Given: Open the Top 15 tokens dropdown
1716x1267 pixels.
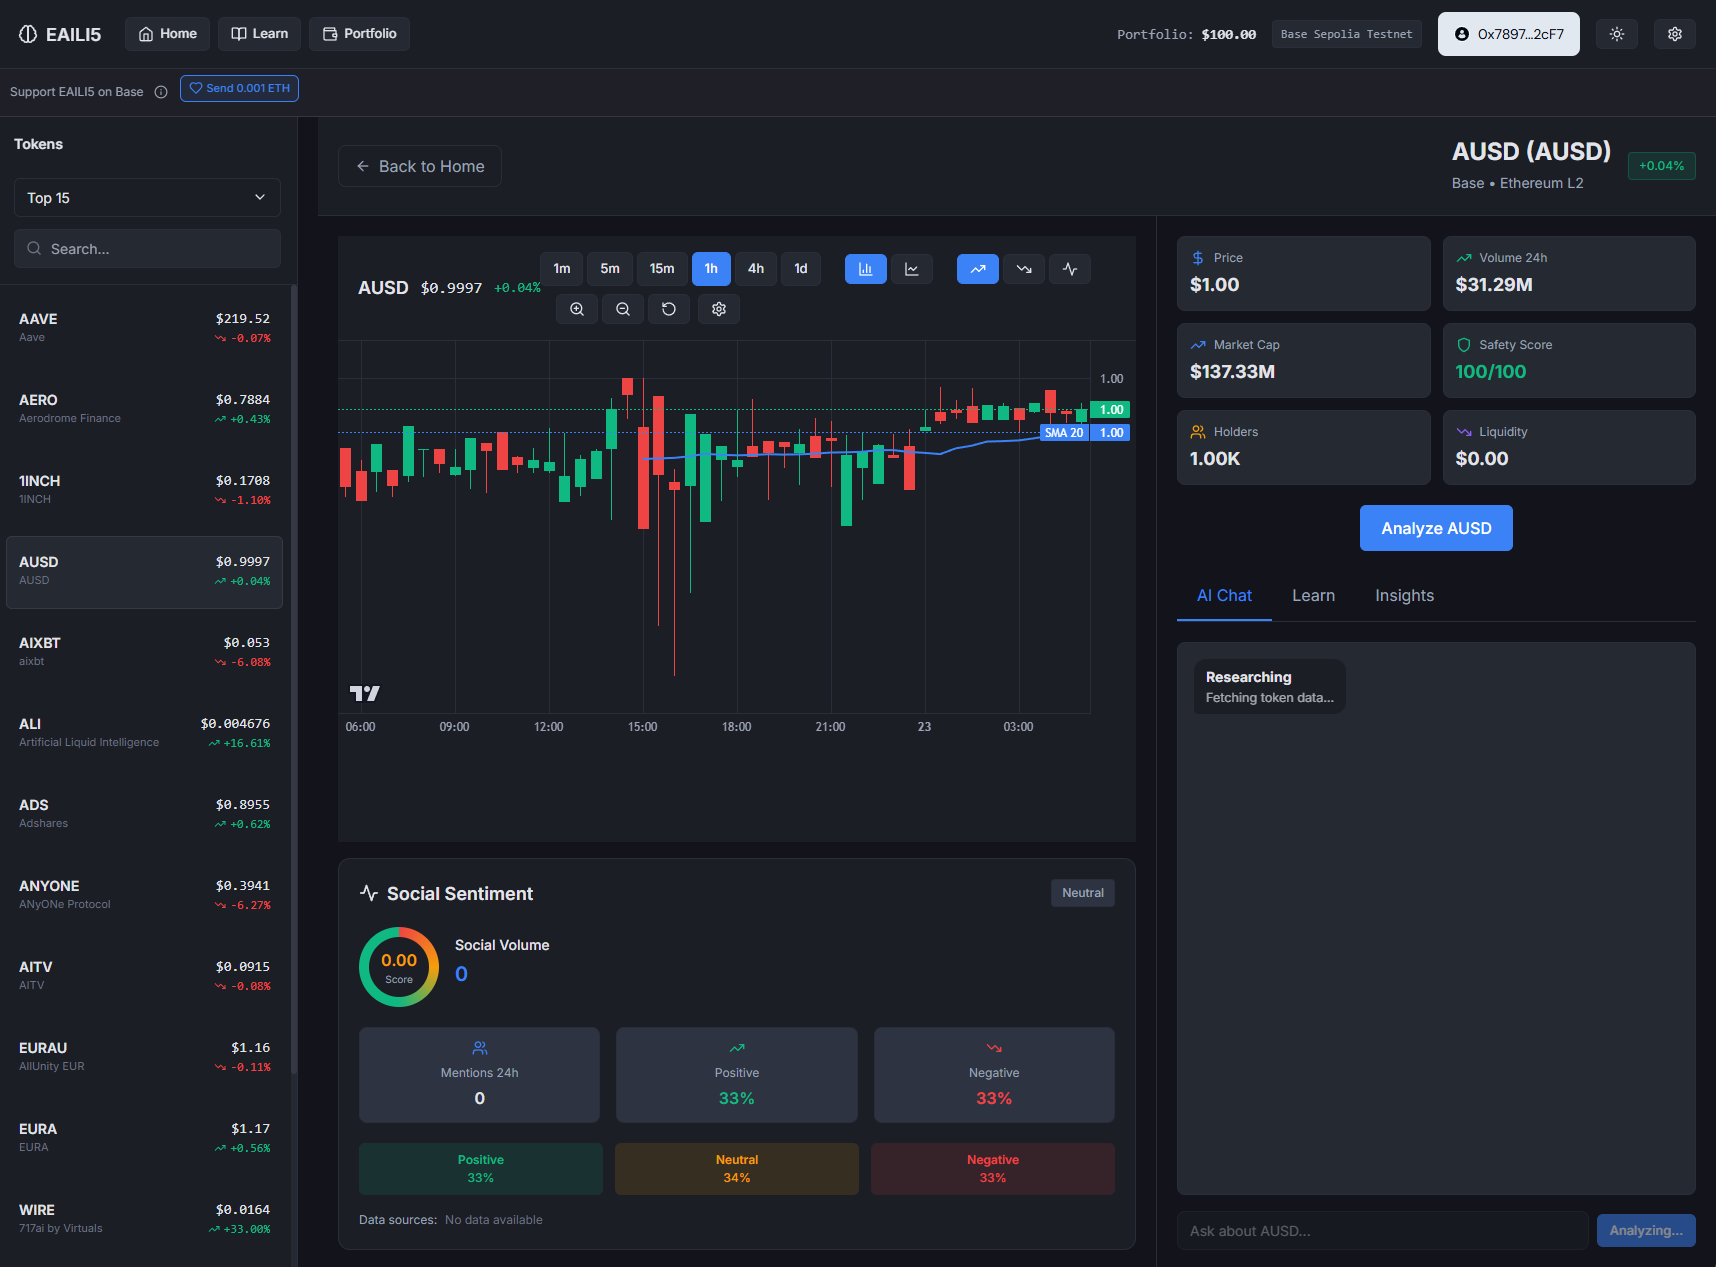Looking at the screenshot, I should 146,197.
